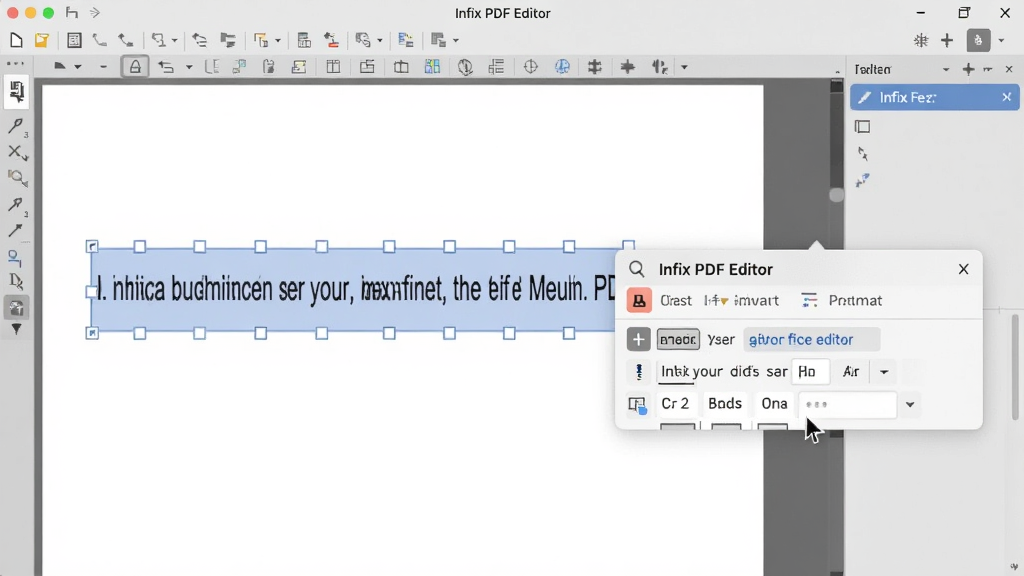Select the X cross tool in left sidebar
Image resolution: width=1024 pixels, height=576 pixels.
tap(16, 152)
